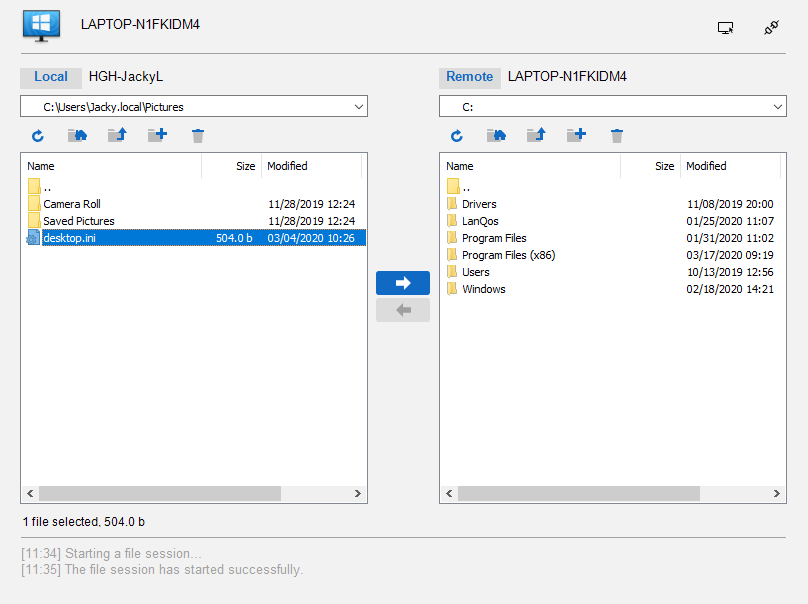Go to home folder in Remote pane

tap(496, 135)
